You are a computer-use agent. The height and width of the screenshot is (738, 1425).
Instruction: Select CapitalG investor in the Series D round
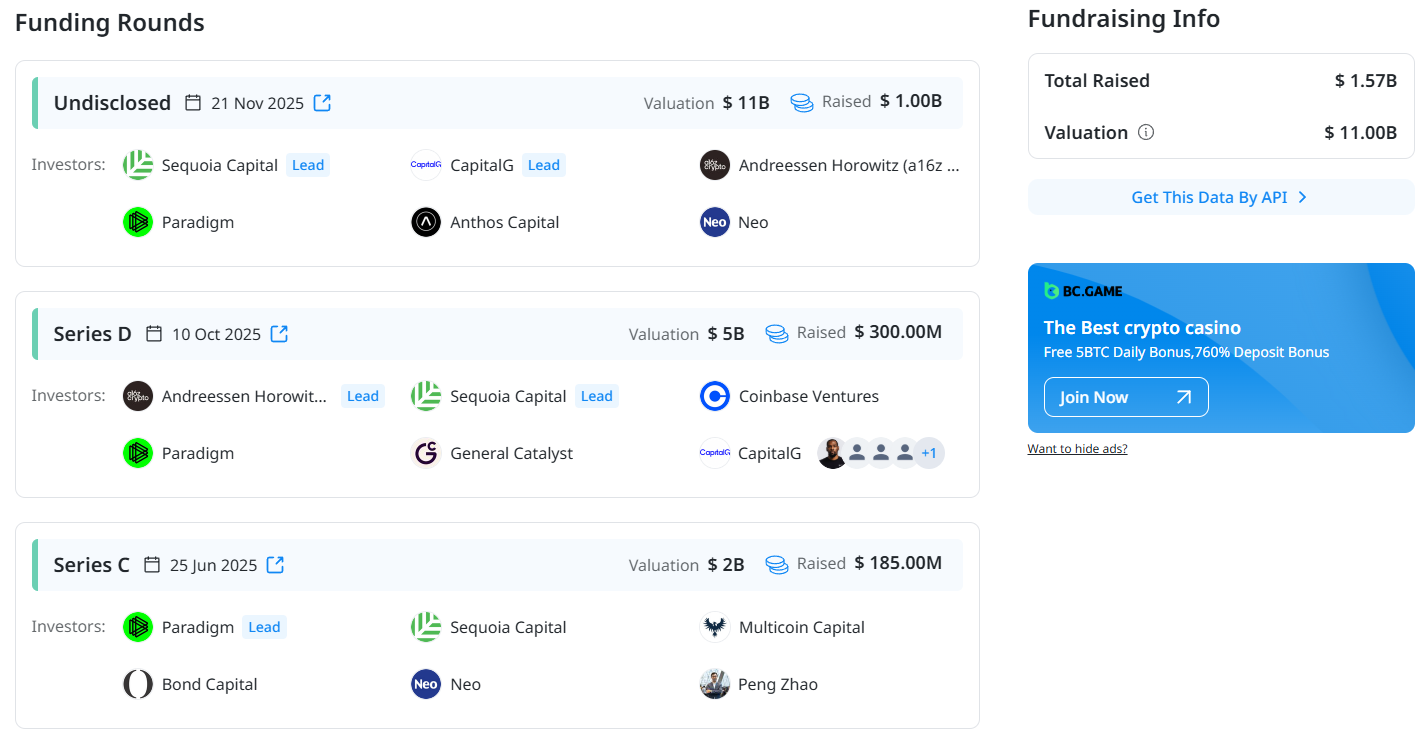coord(769,453)
